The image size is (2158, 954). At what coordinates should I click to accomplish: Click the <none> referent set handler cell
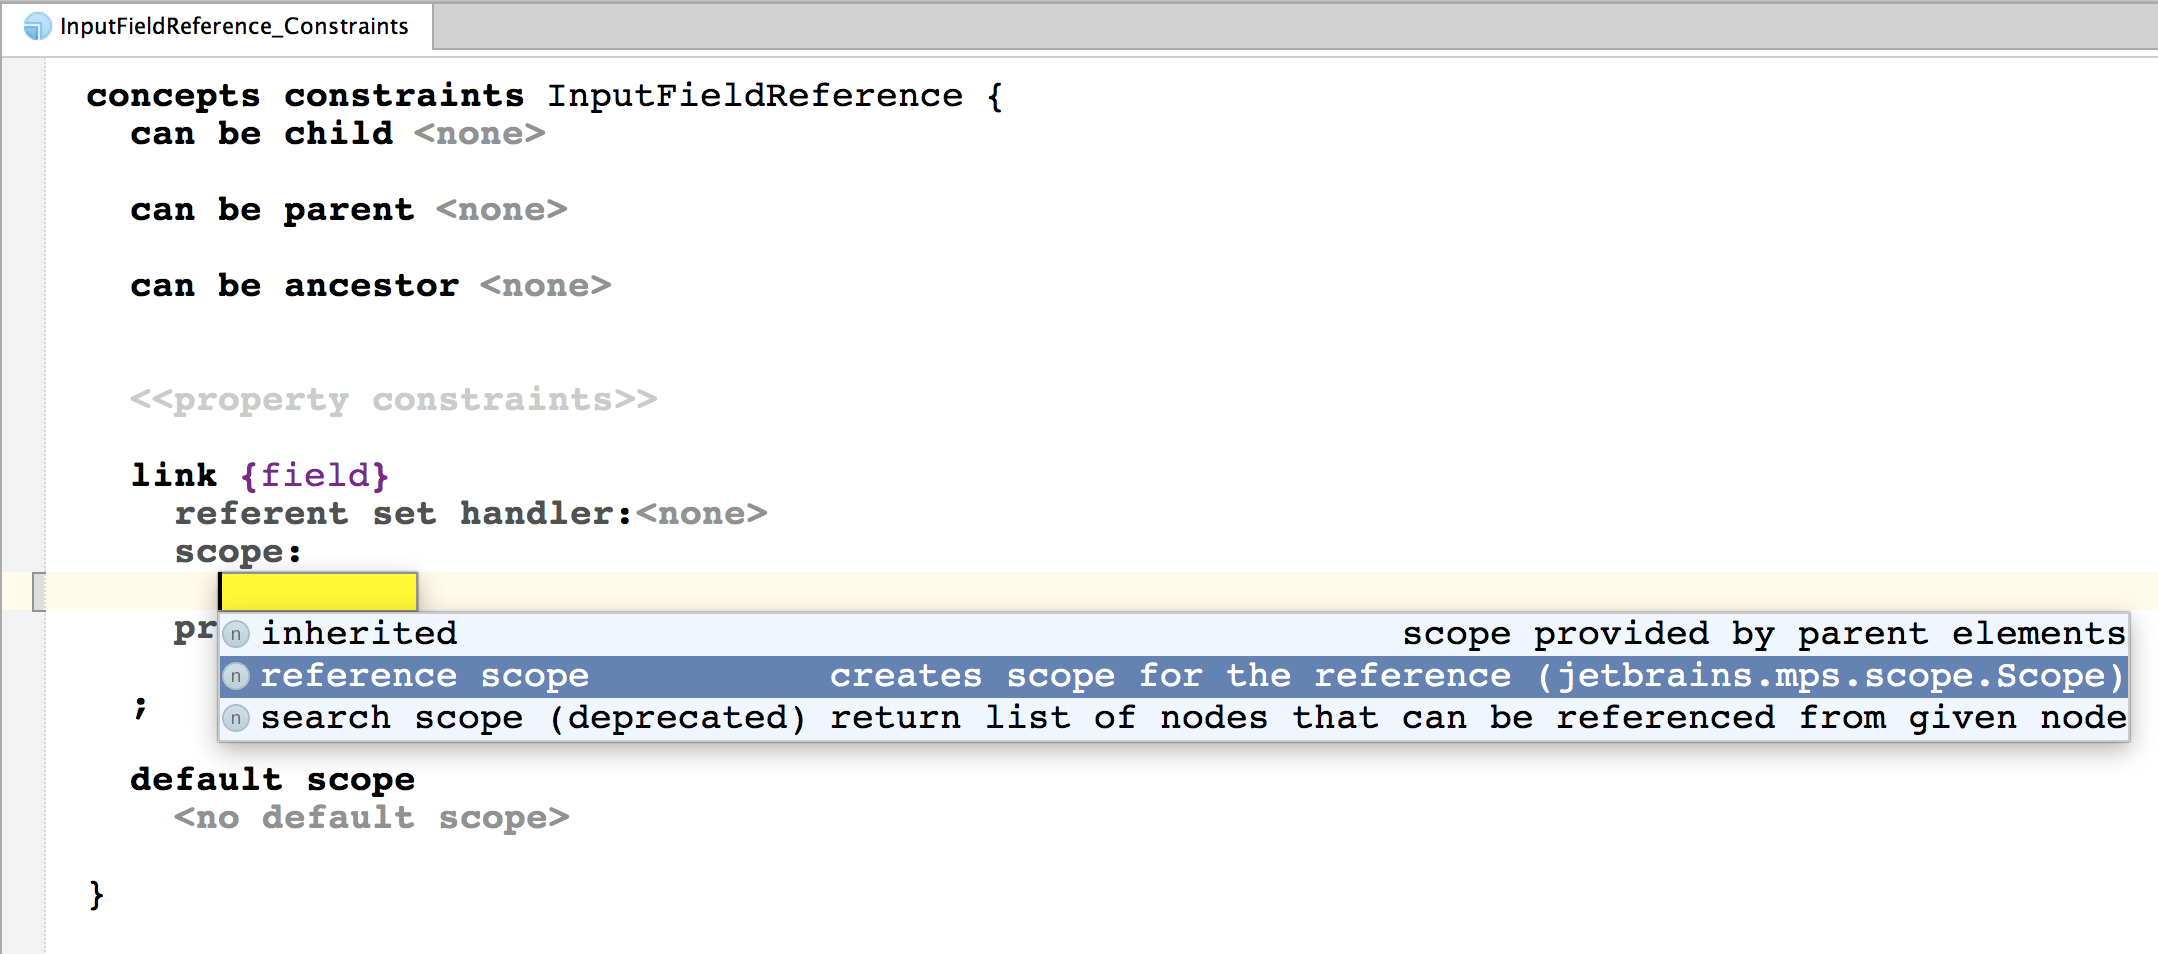coord(702,514)
